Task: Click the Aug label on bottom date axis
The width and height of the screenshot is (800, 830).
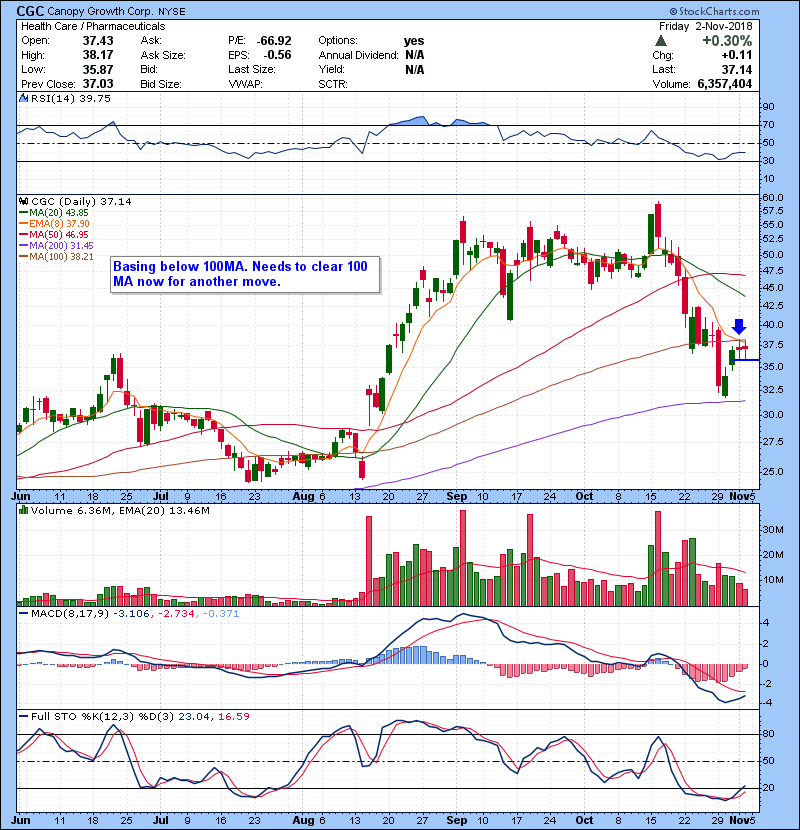Action: (303, 820)
